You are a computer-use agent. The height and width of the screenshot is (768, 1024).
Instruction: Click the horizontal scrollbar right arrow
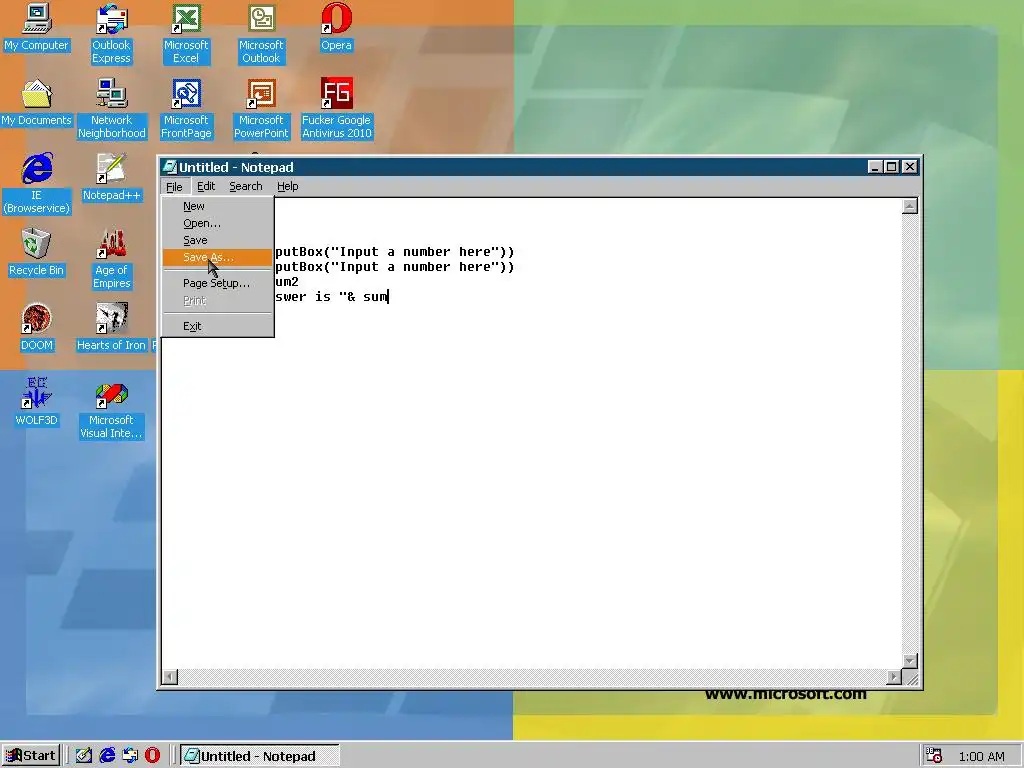(x=894, y=677)
